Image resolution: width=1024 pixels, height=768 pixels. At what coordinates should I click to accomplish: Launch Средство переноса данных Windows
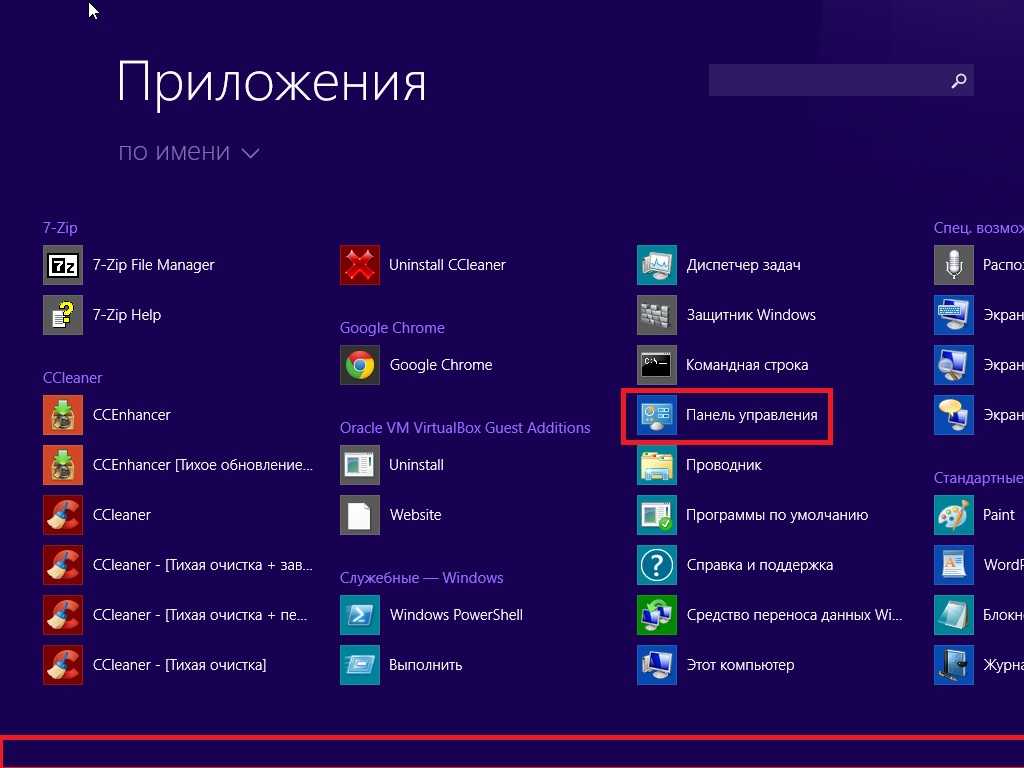pyautogui.click(x=769, y=615)
